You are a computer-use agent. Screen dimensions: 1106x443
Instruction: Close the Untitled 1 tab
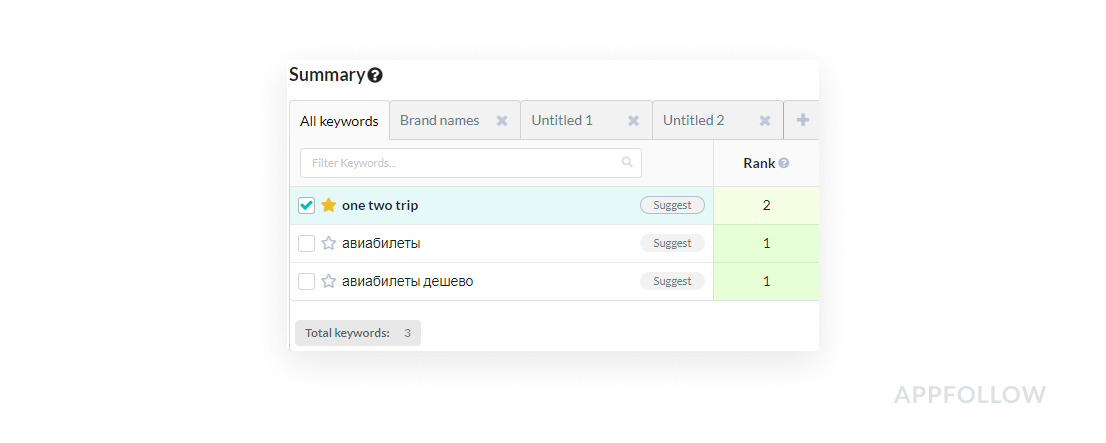[633, 121]
